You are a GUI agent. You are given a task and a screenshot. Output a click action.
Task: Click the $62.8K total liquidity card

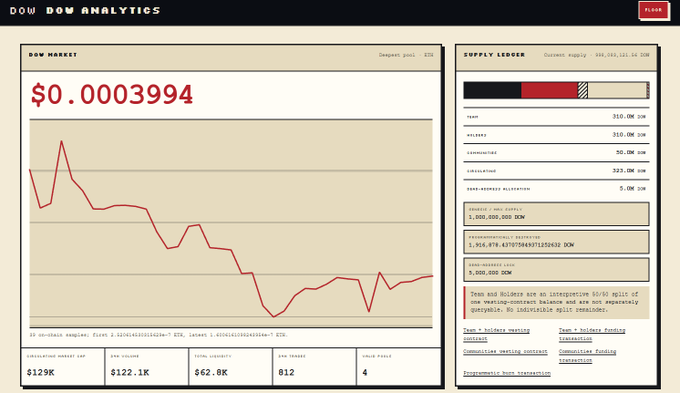pyautogui.click(x=231, y=367)
